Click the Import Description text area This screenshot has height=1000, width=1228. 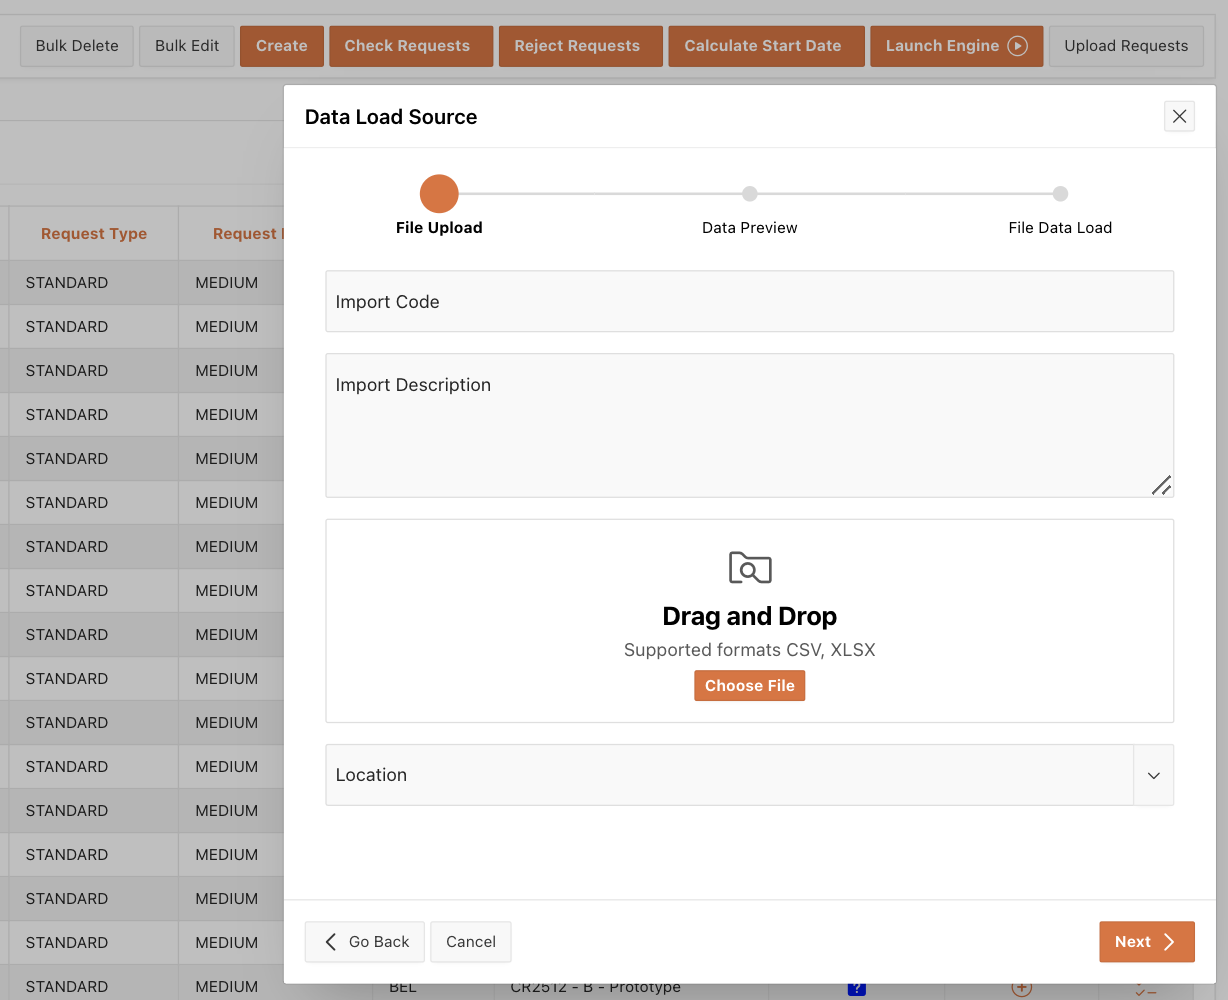coord(749,425)
